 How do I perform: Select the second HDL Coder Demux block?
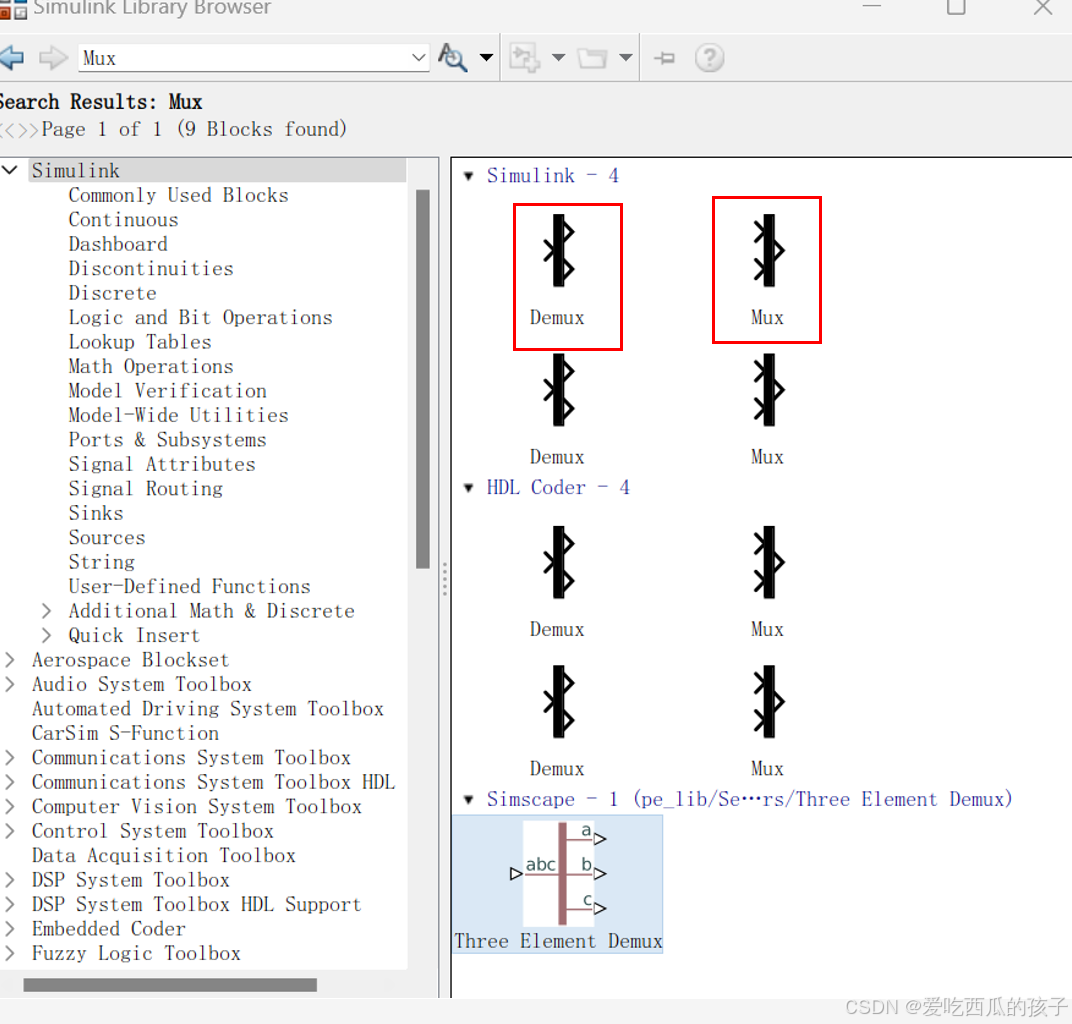click(x=558, y=721)
